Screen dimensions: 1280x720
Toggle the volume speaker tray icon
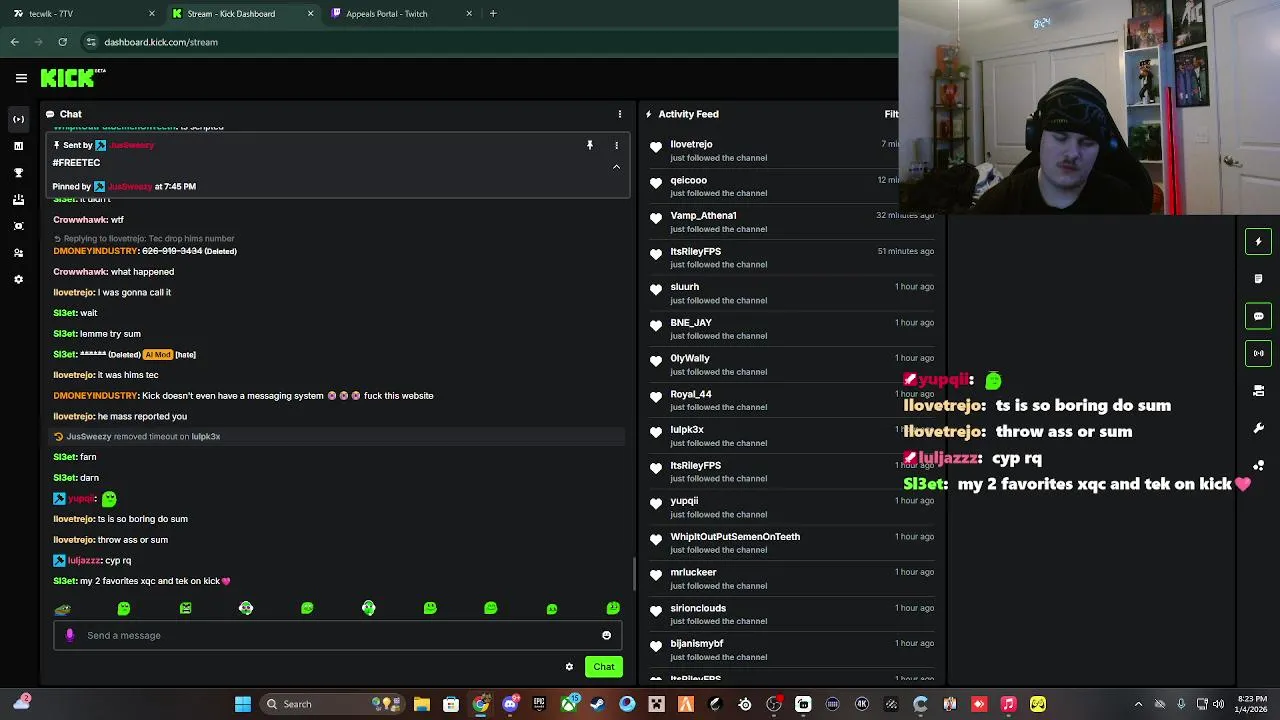pos(1218,704)
